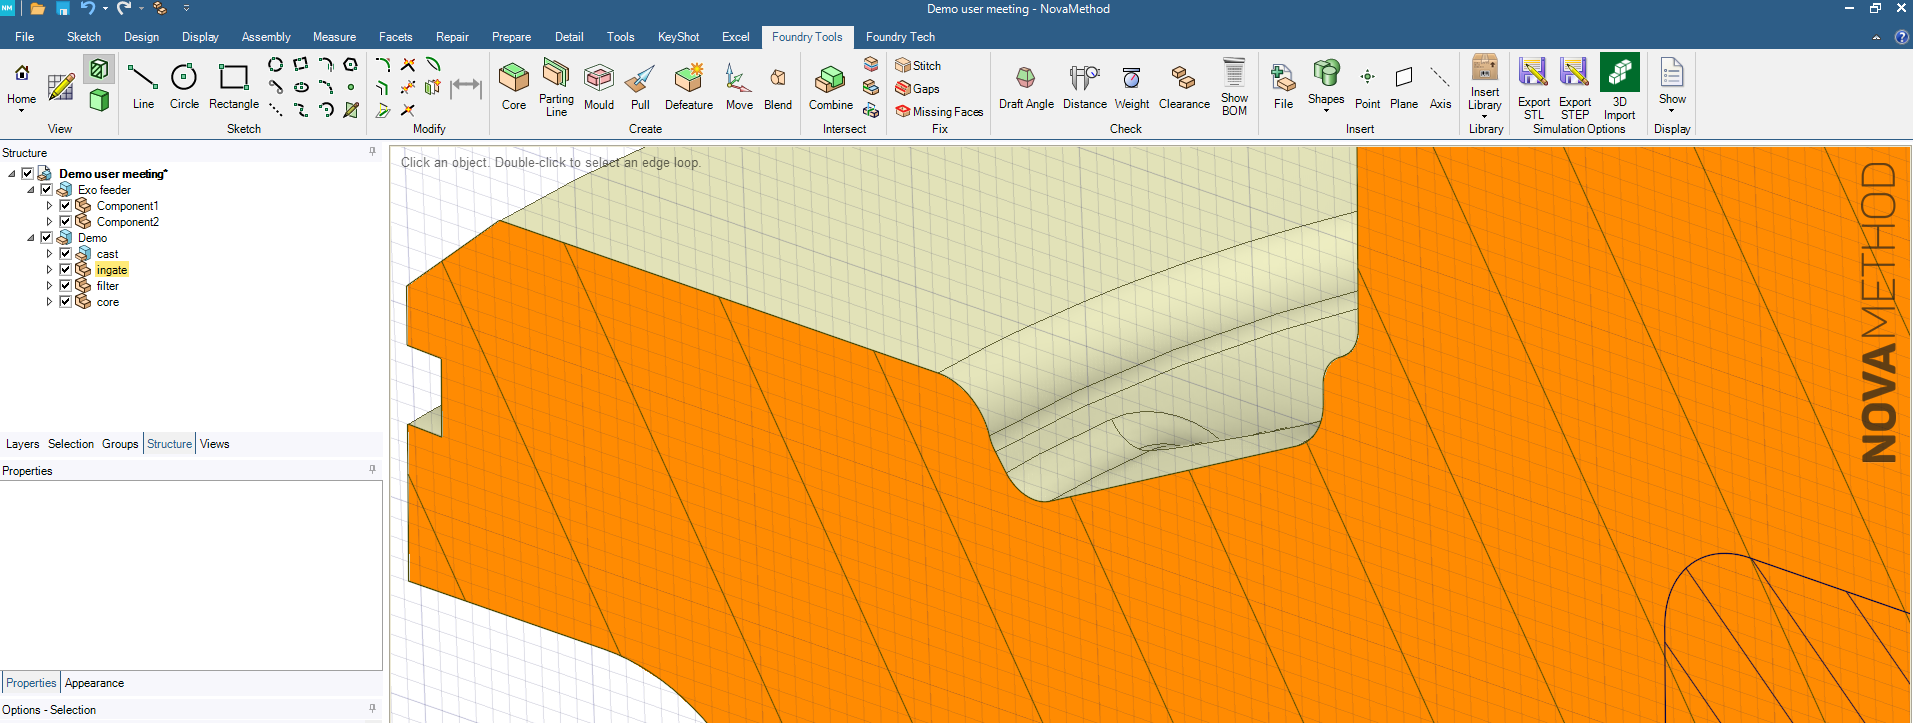This screenshot has width=1913, height=723.
Task: Click the Combine intersect tool
Action: tap(830, 86)
